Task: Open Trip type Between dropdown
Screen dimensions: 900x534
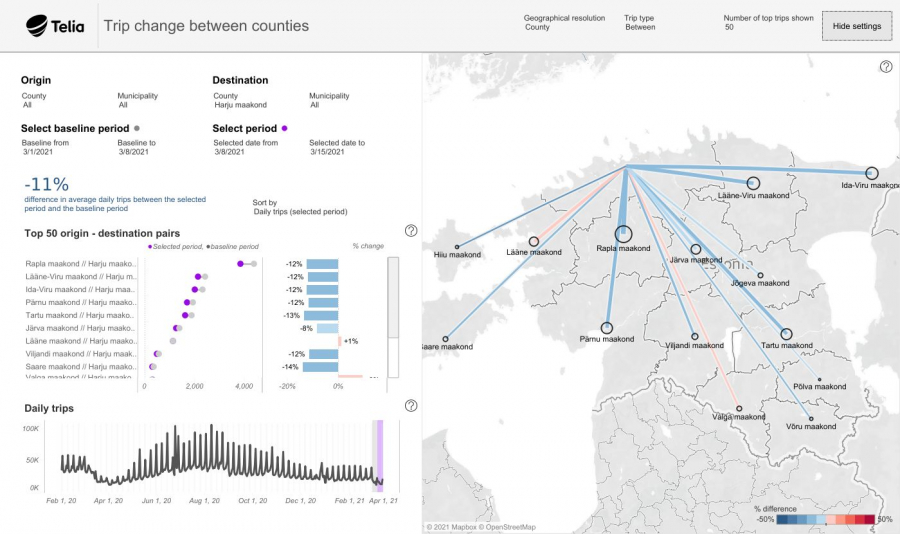Action: (640, 27)
